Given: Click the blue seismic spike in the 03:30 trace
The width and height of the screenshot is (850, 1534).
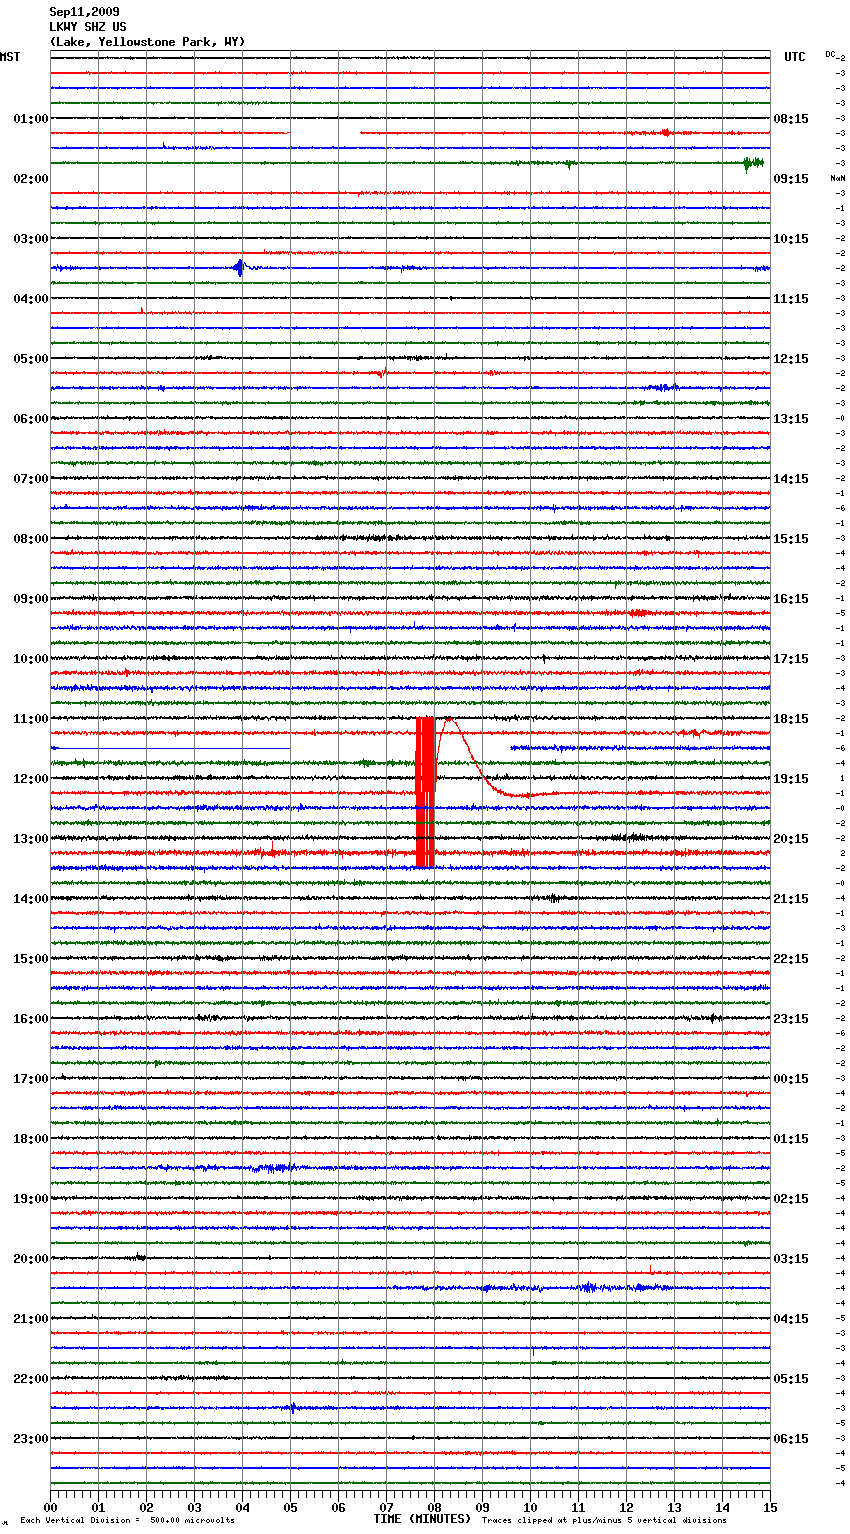Looking at the screenshot, I should [239, 267].
